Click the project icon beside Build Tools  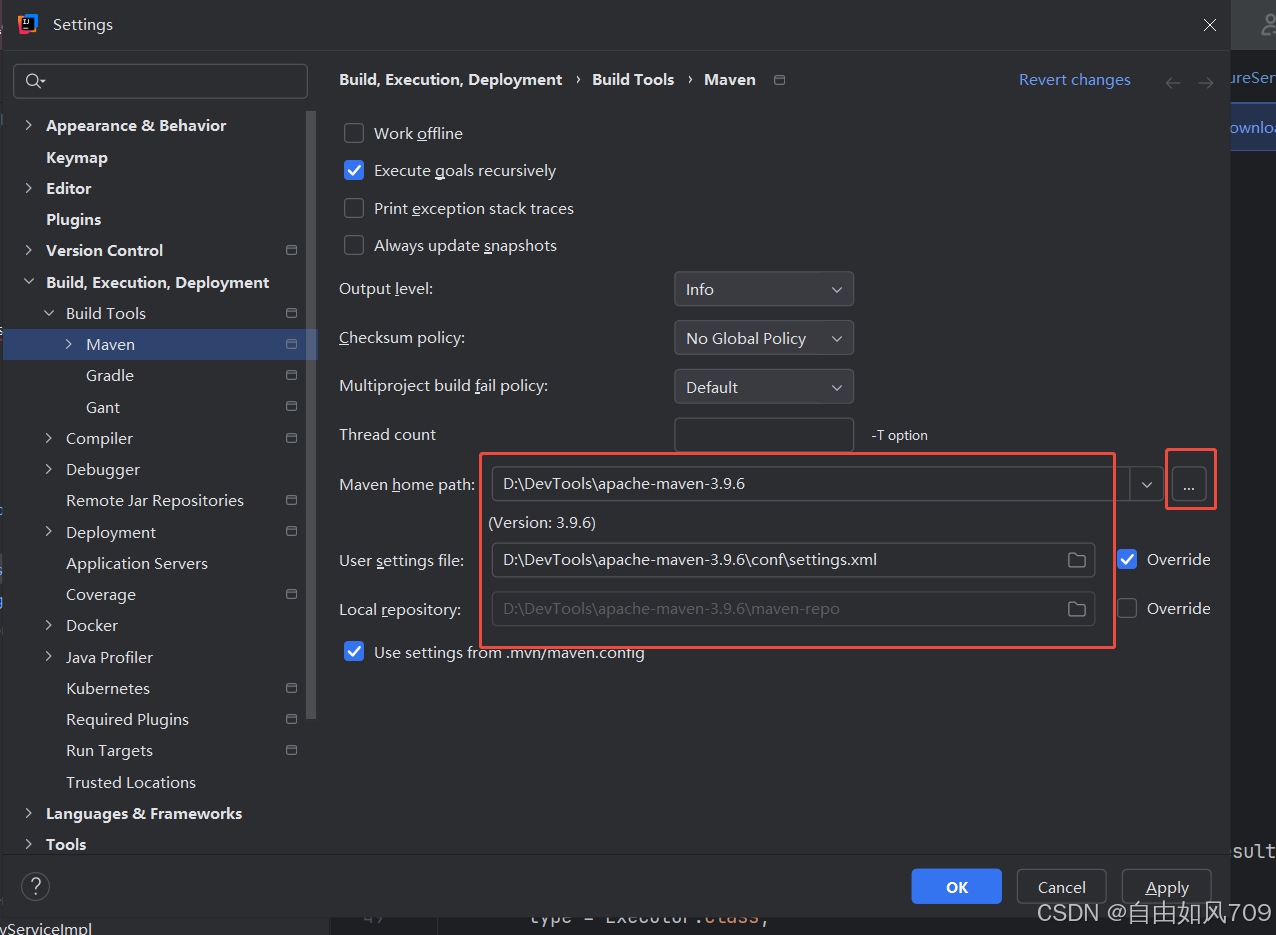pos(291,313)
